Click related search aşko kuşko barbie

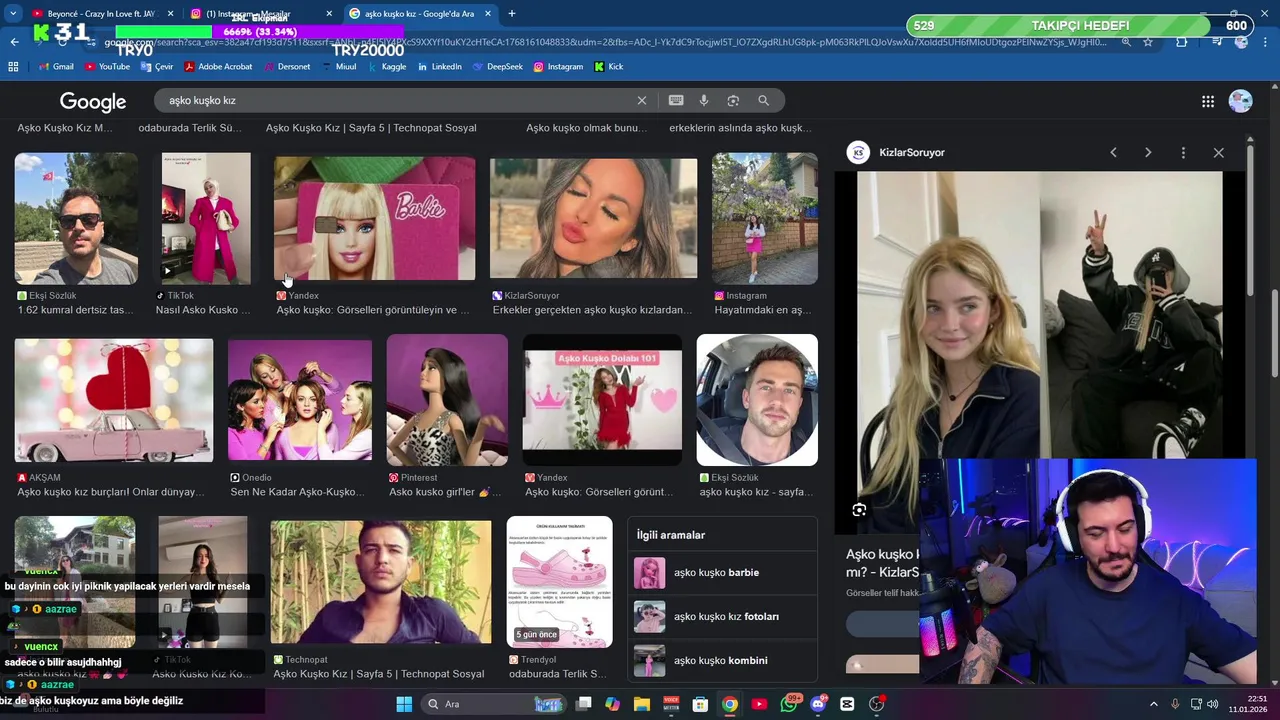[x=722, y=573]
